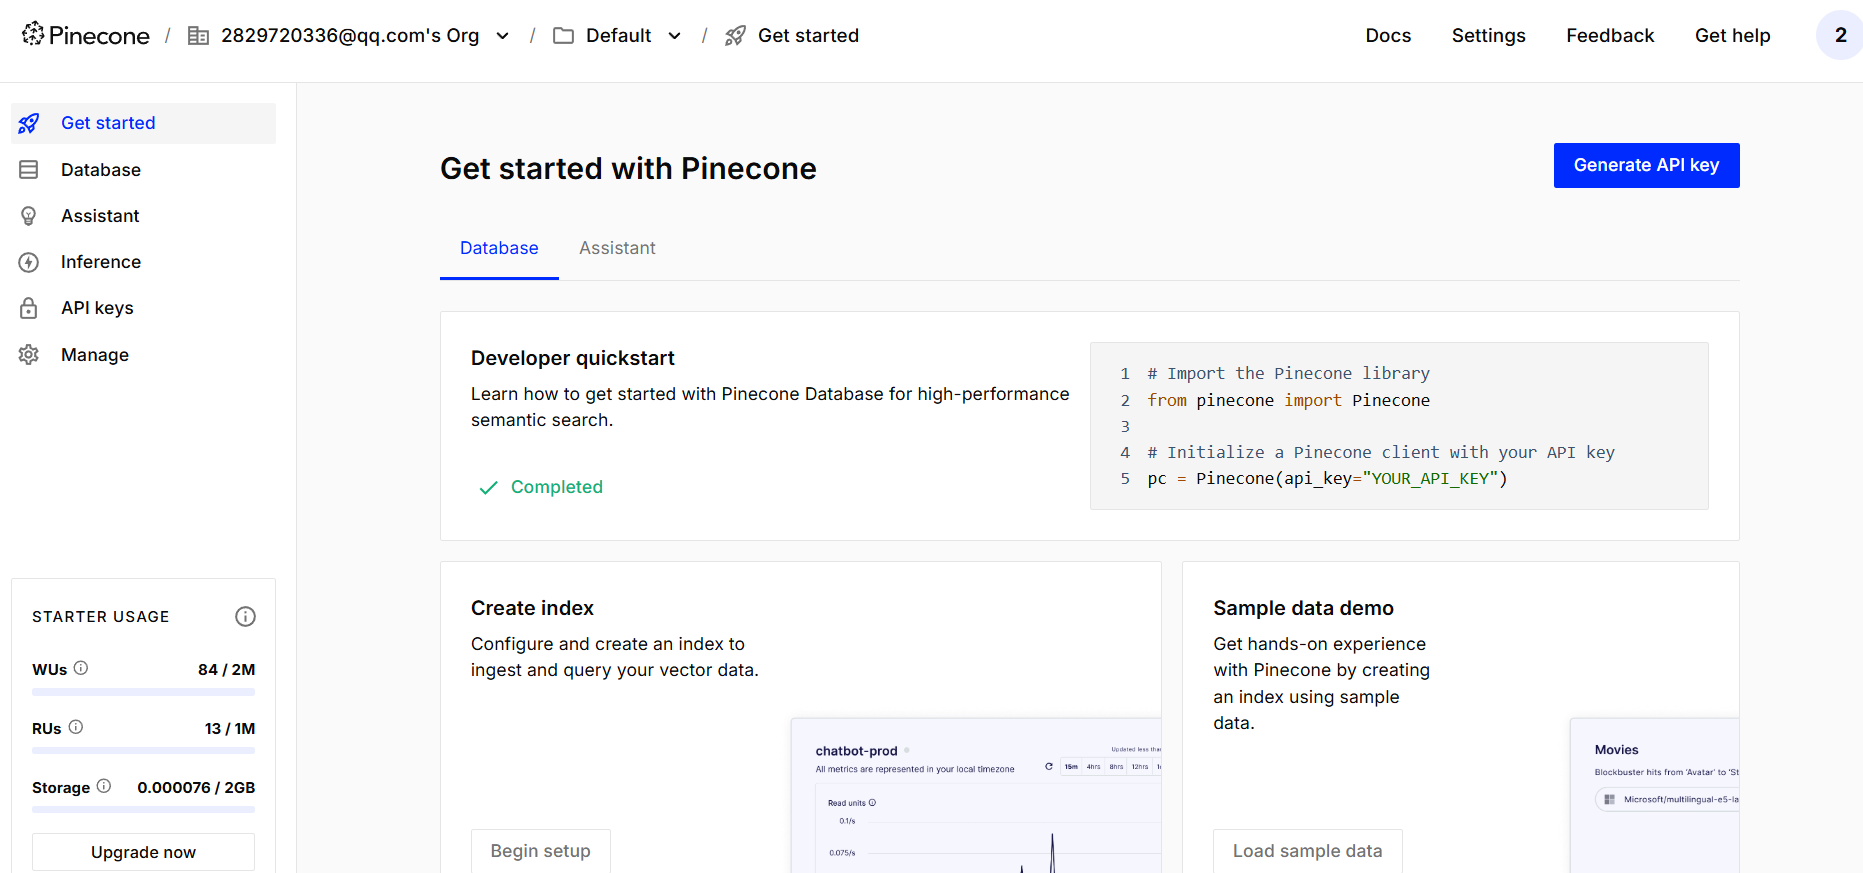Click the Generate API key button
Screen dimensions: 1863x873
tap(1646, 165)
